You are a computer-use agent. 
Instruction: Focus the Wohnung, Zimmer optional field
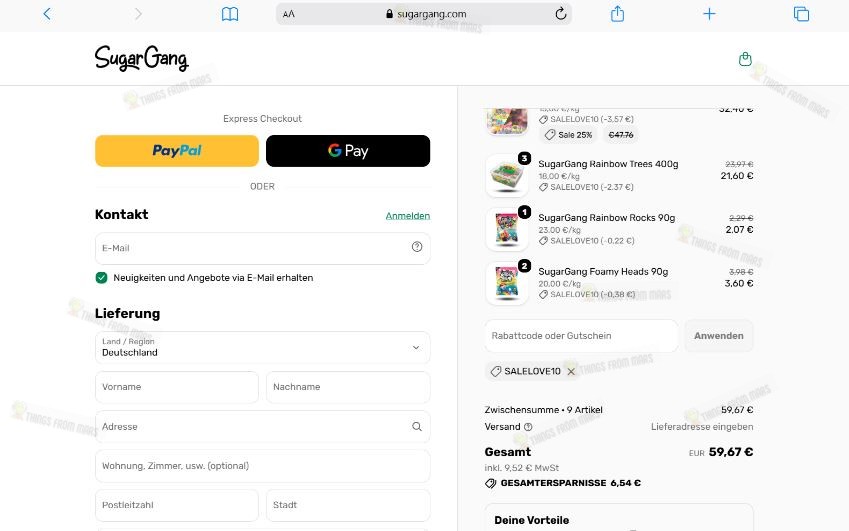(263, 466)
